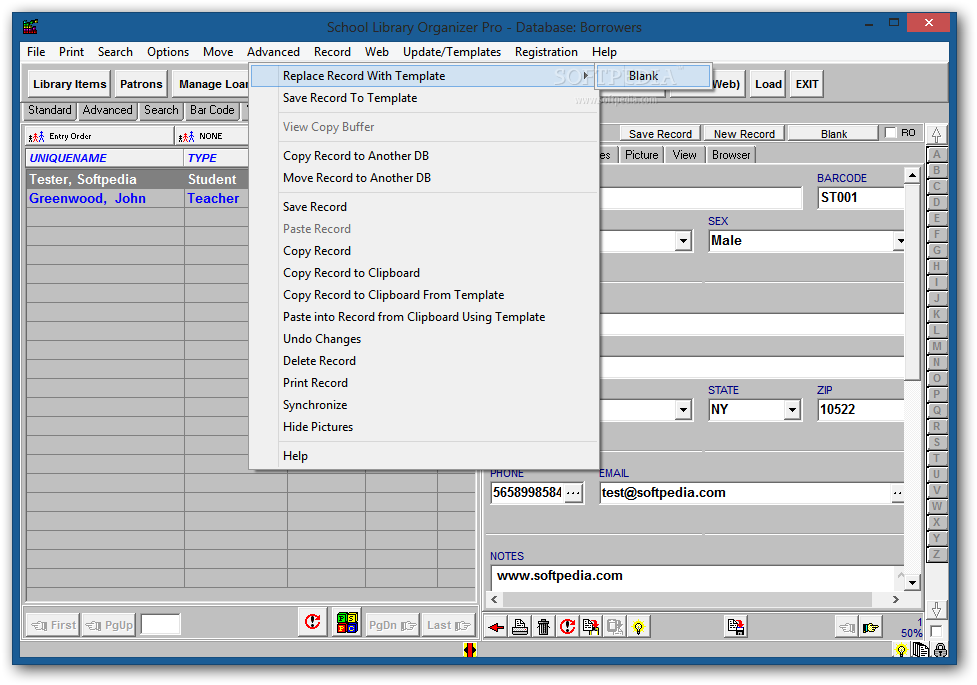Choose Hide Pictures menu entry
Image resolution: width=977 pixels, height=685 pixels.
(x=424, y=427)
